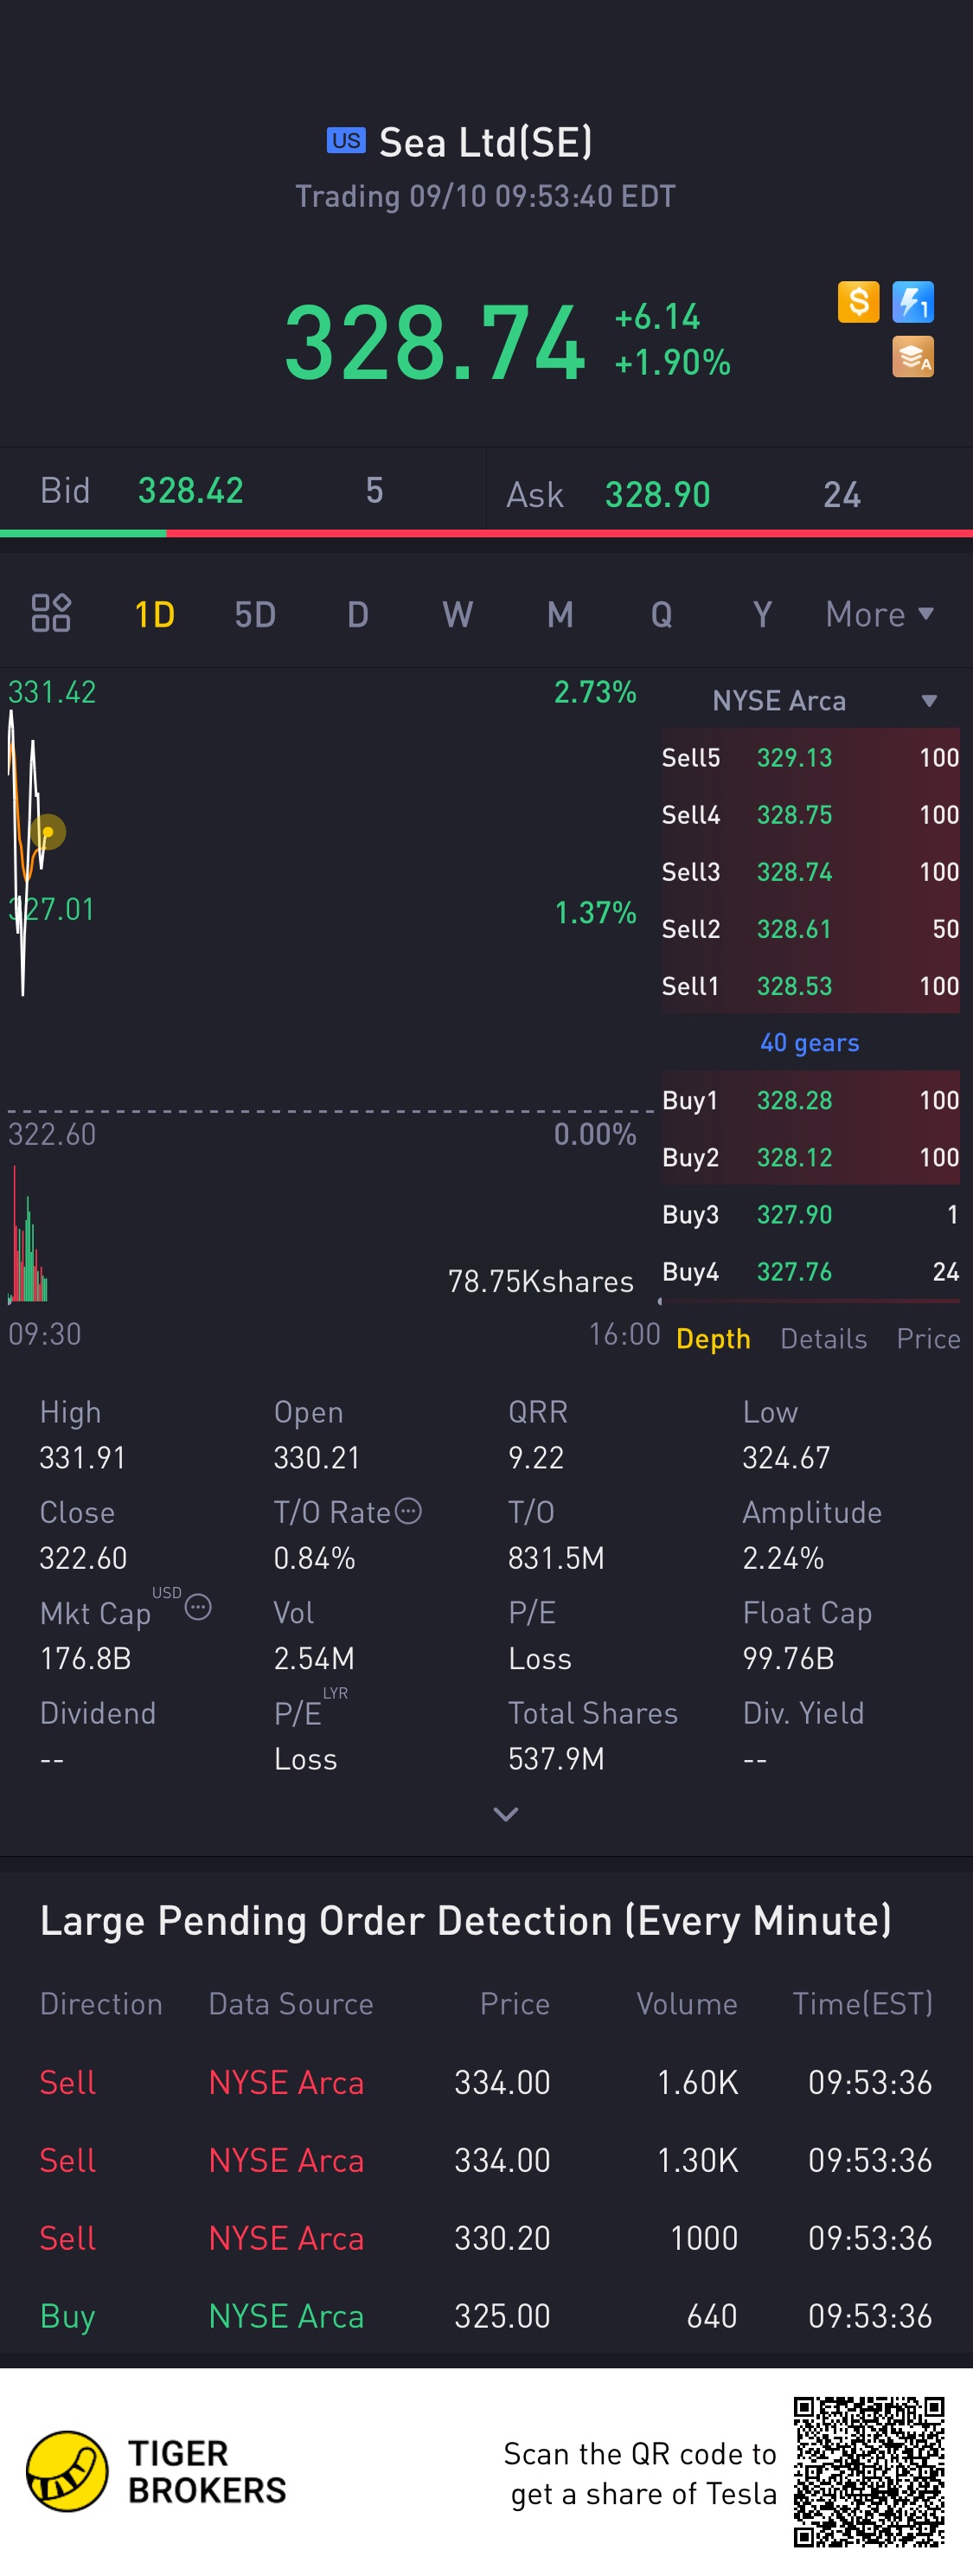Viewport: 973px width, 2576px height.
Task: Tap the Mkt Cap currency icon
Action: click(198, 1607)
